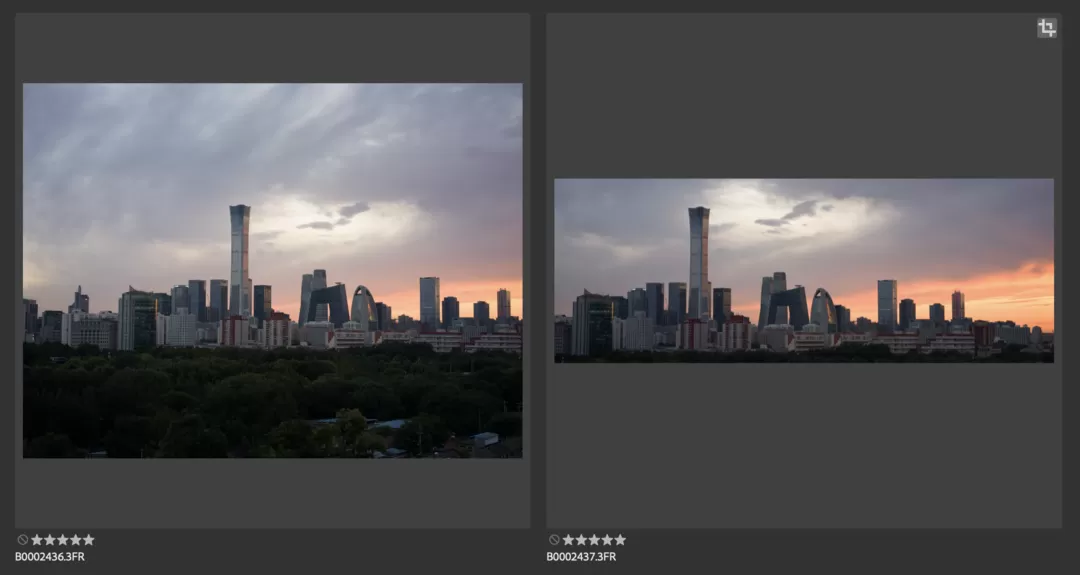
Task: Click the reject flag icon for B0002437.3FR
Action: click(553, 540)
